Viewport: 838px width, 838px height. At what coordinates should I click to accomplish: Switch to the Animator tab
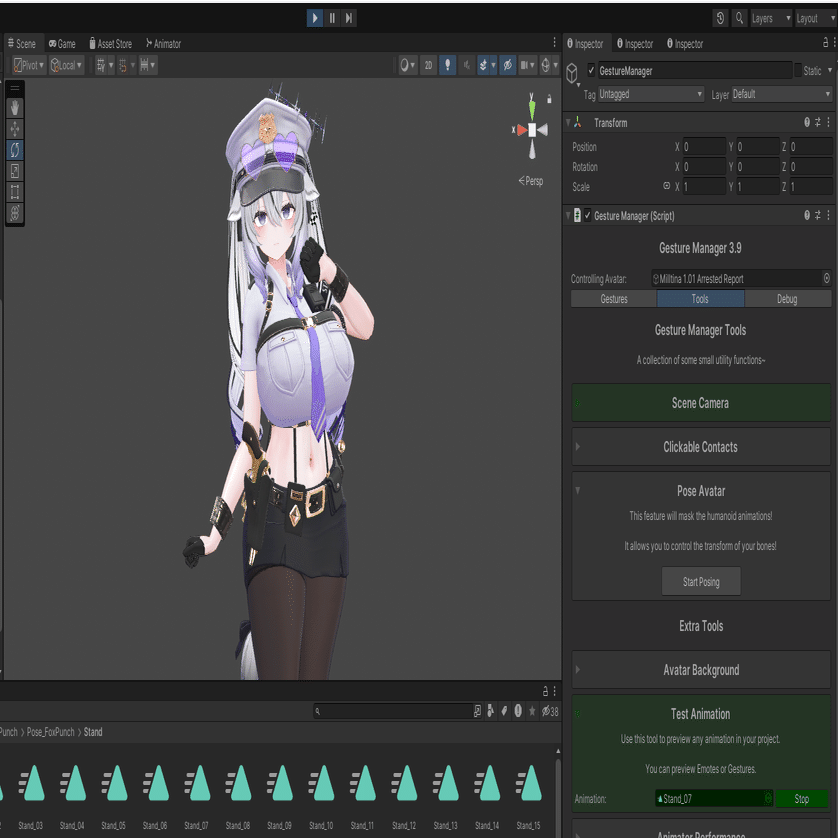164,44
